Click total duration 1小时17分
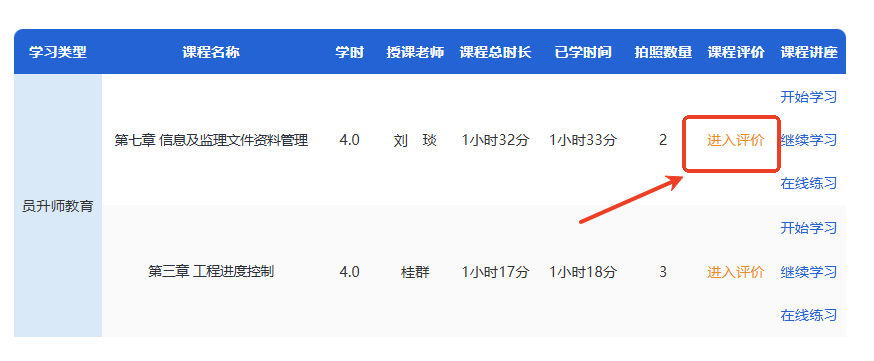 click(495, 272)
